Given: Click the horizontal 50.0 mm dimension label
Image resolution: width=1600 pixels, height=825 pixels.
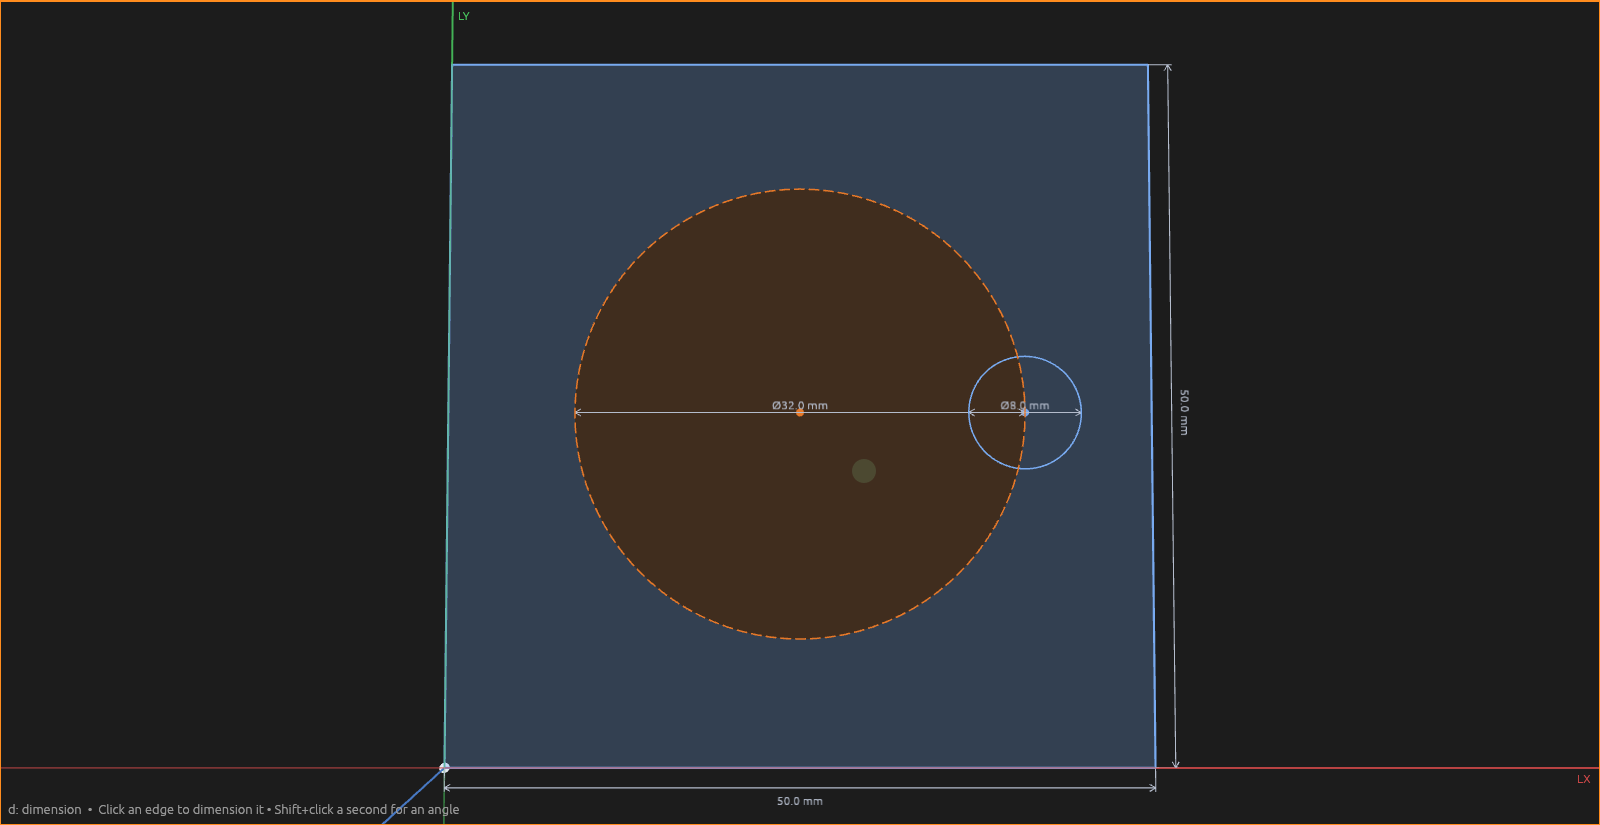Looking at the screenshot, I should (x=800, y=801).
